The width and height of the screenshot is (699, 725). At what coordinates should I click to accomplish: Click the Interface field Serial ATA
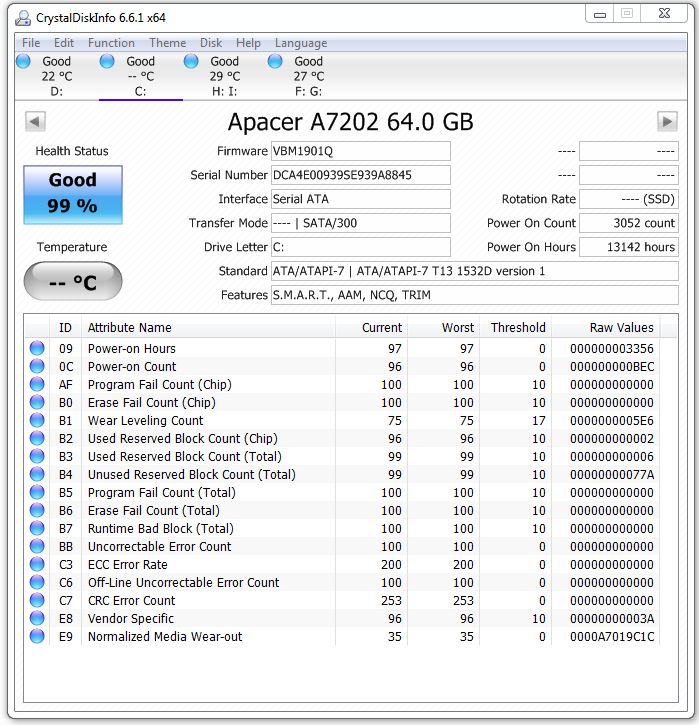pyautogui.click(x=361, y=199)
